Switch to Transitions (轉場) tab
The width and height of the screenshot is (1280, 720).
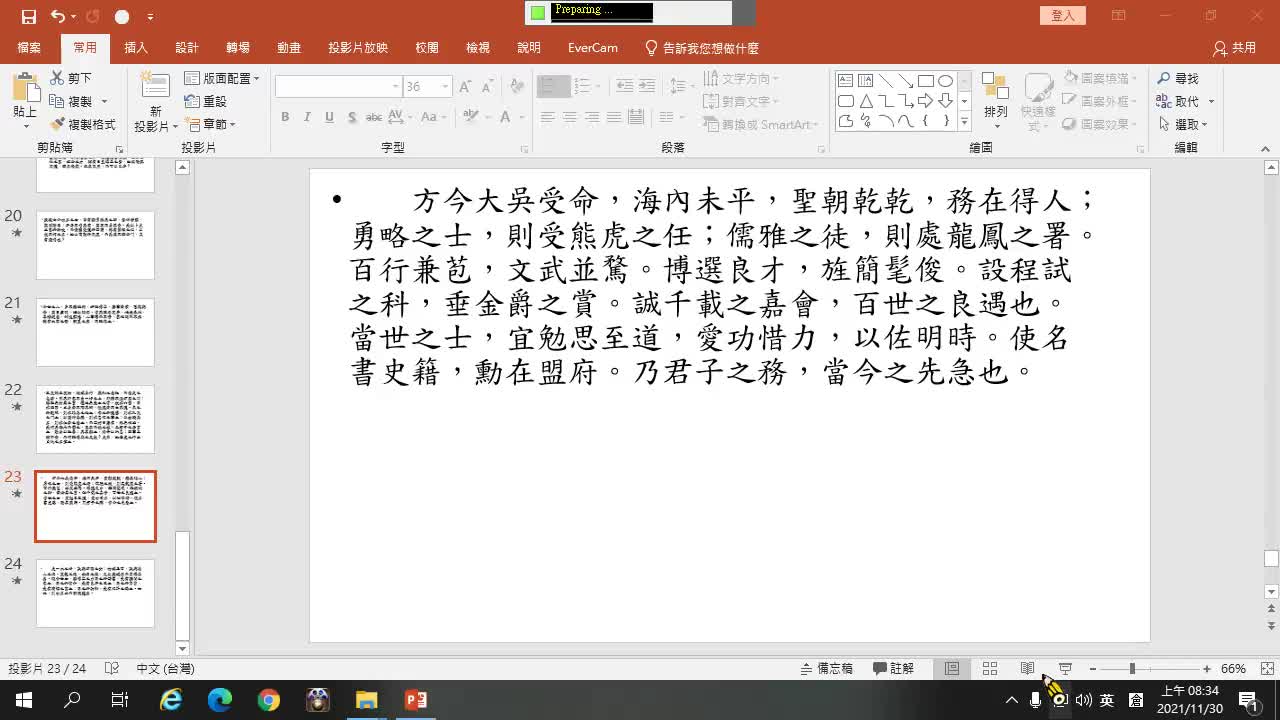238,47
